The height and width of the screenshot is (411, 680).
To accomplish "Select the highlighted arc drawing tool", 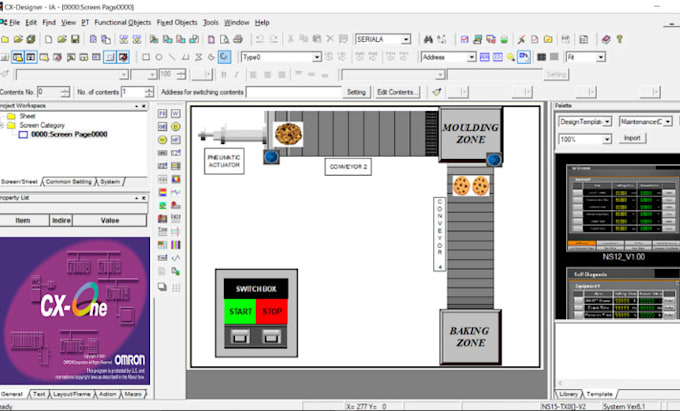I will 224,57.
